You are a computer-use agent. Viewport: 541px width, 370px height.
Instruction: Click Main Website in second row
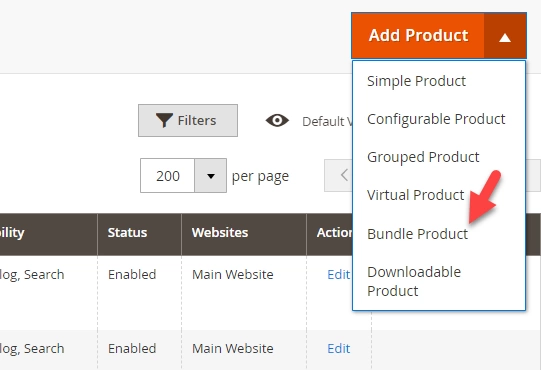pos(233,349)
